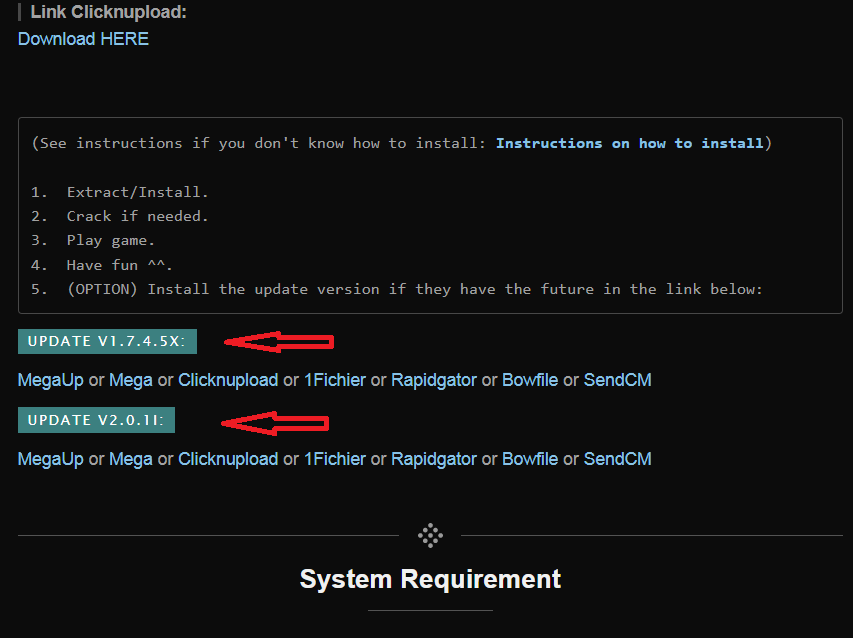853x638 pixels.
Task: Open Mega link under Update V1.7.4.5X
Action: click(x=131, y=380)
